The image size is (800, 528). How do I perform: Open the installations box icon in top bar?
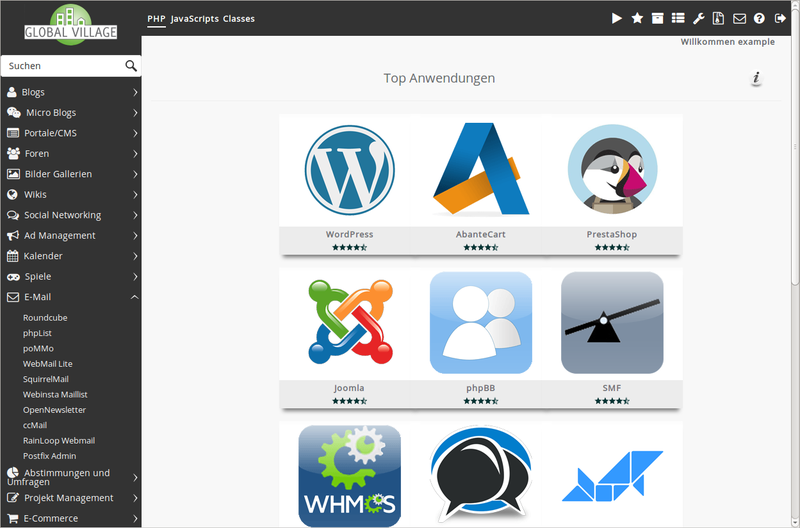pos(658,18)
